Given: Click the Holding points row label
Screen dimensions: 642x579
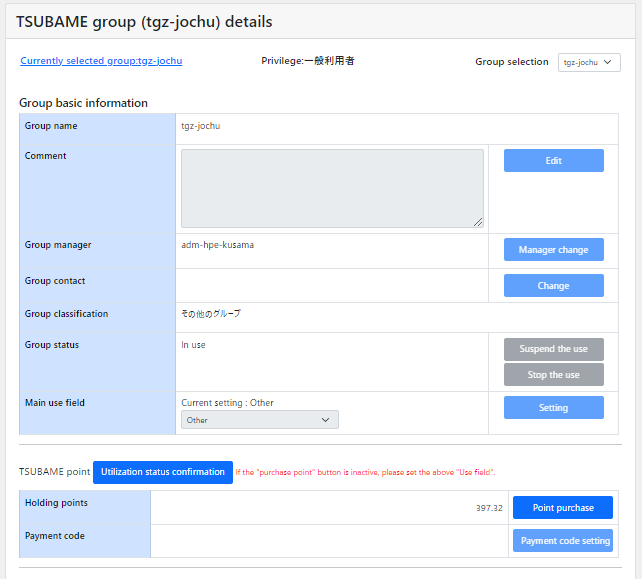Looking at the screenshot, I should (x=56, y=503).
